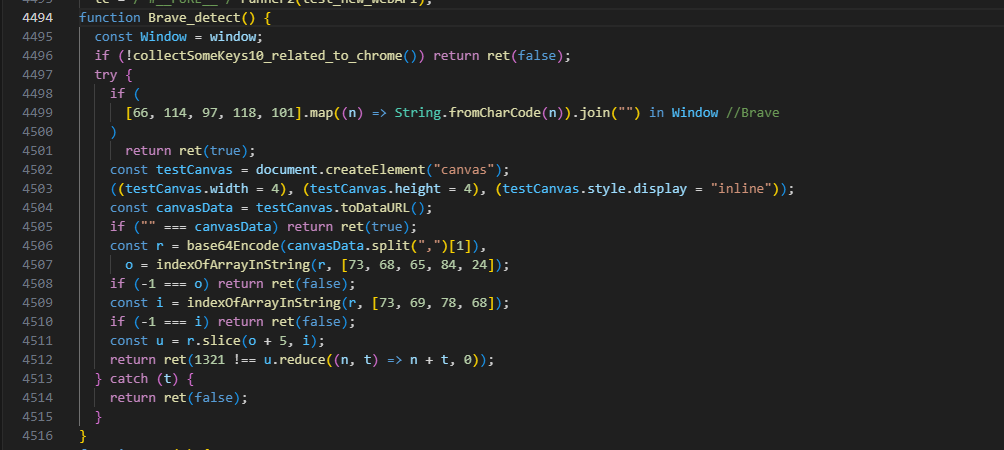This screenshot has height=450, width=1004.
Task: Click toDataURL method call
Action: 375,208
